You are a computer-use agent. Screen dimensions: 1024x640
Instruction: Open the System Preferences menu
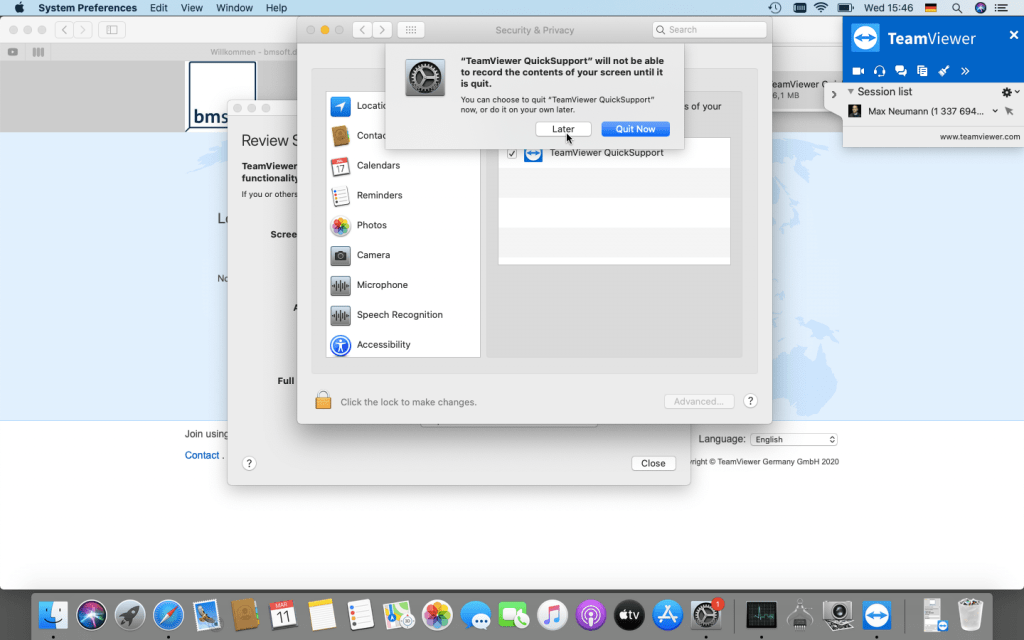pyautogui.click(x=88, y=8)
